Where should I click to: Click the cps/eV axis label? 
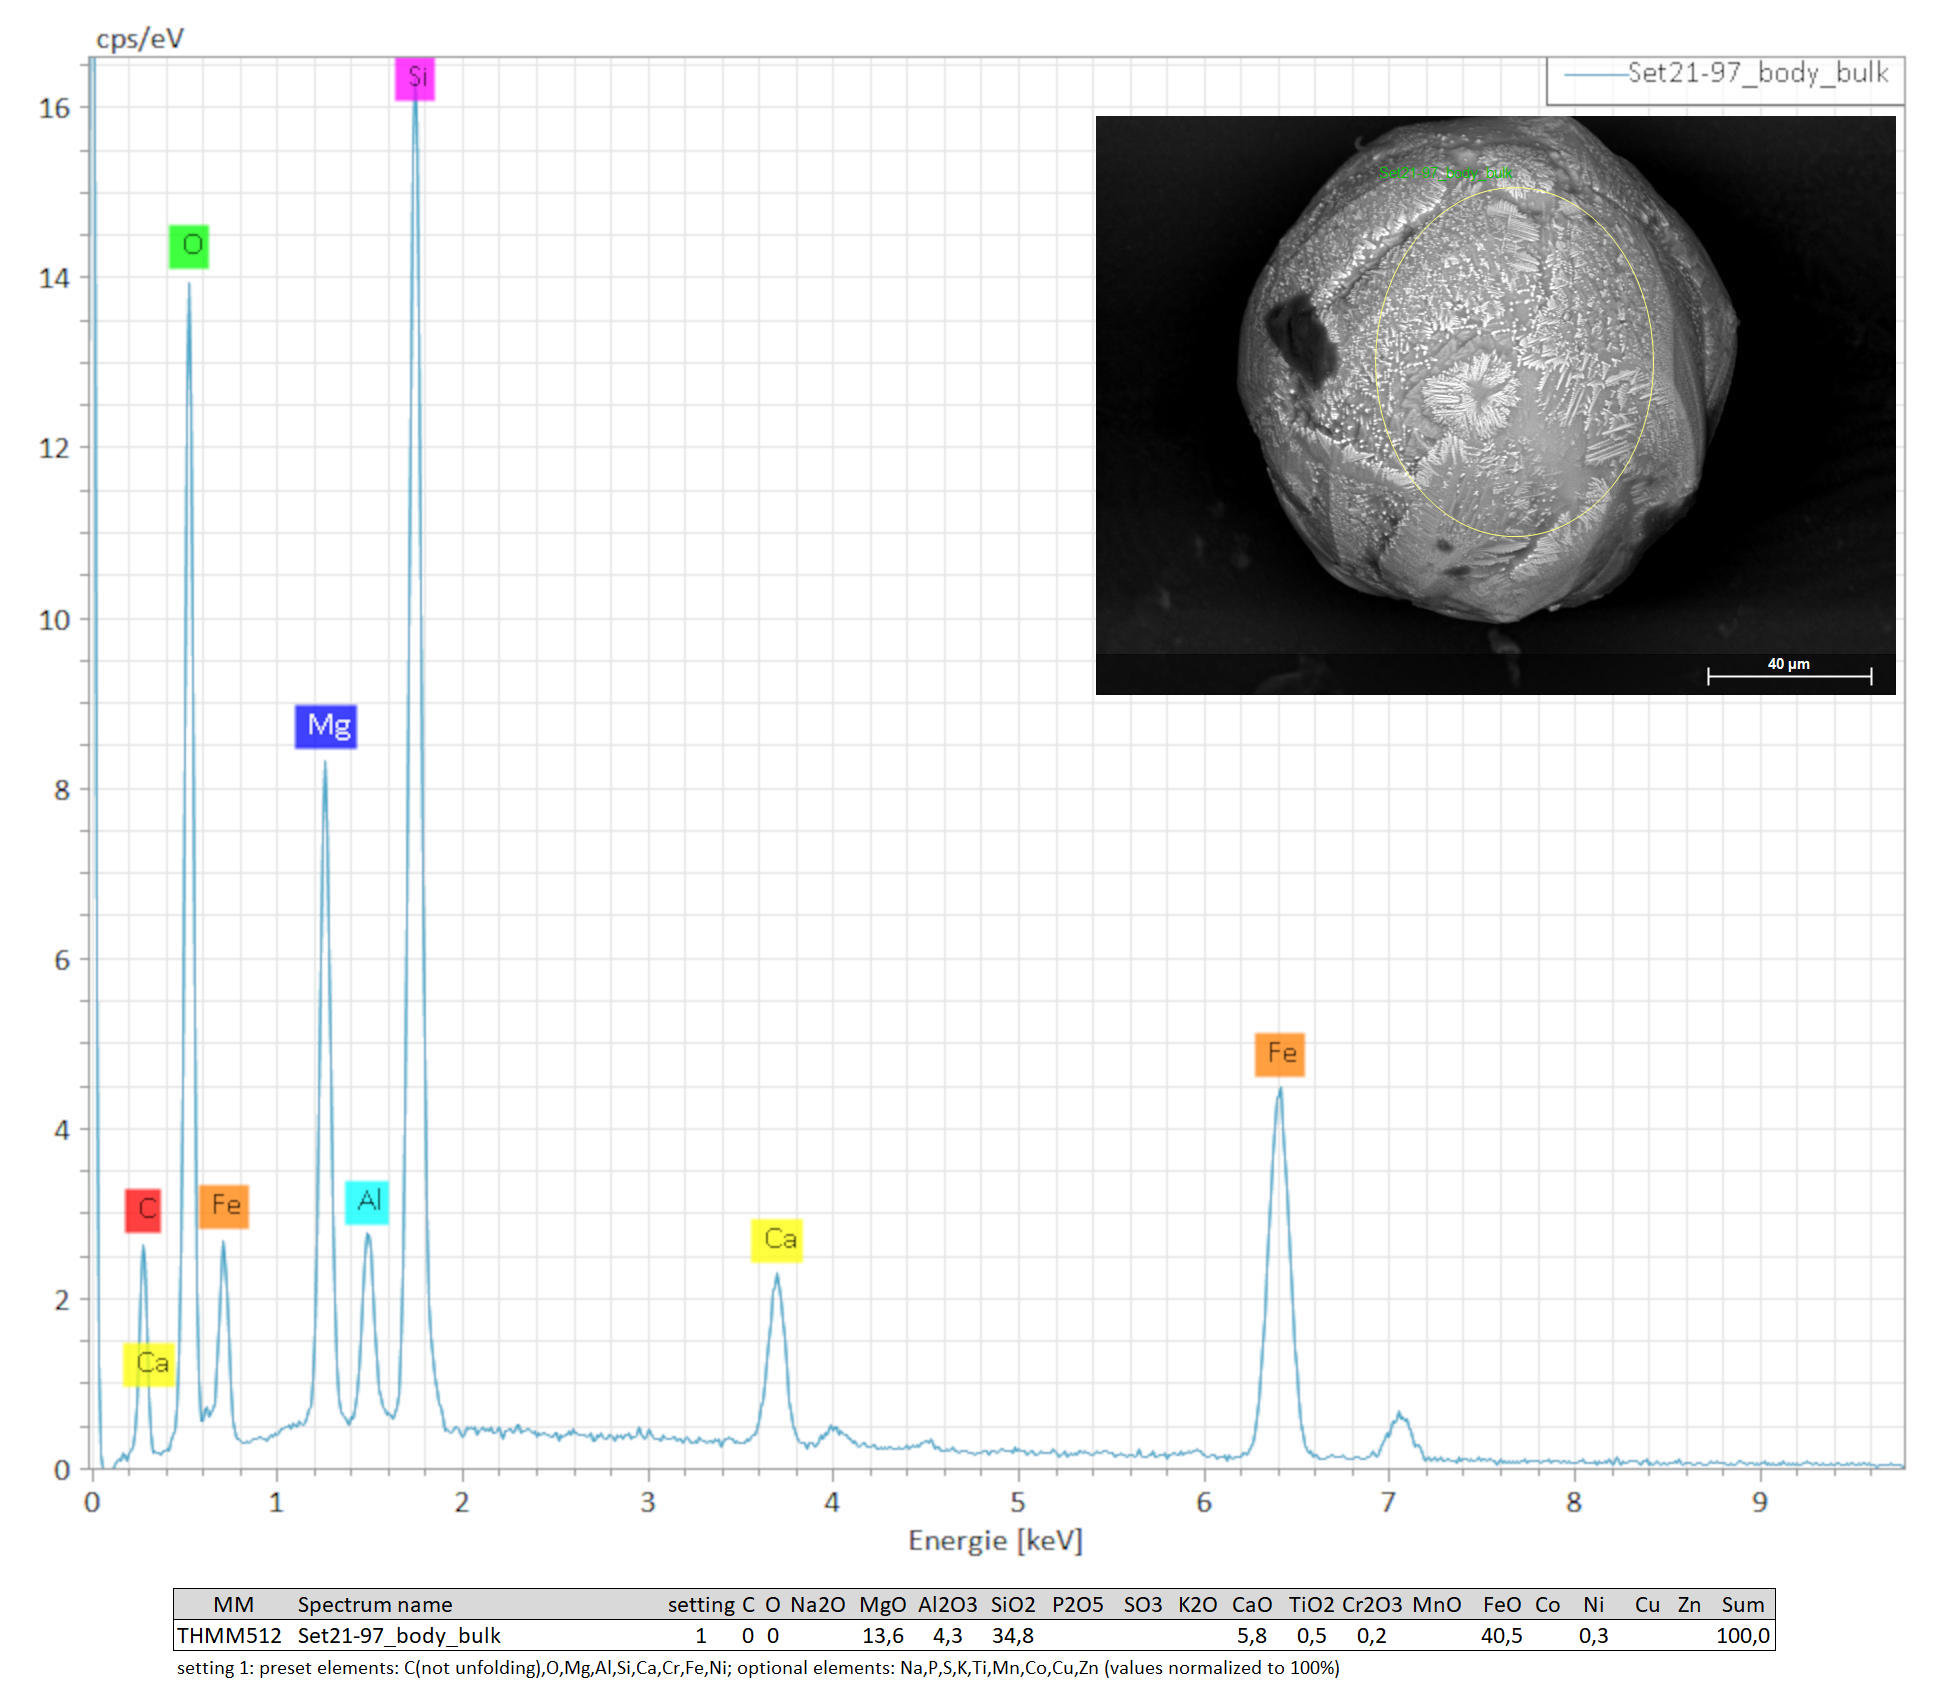click(x=139, y=39)
